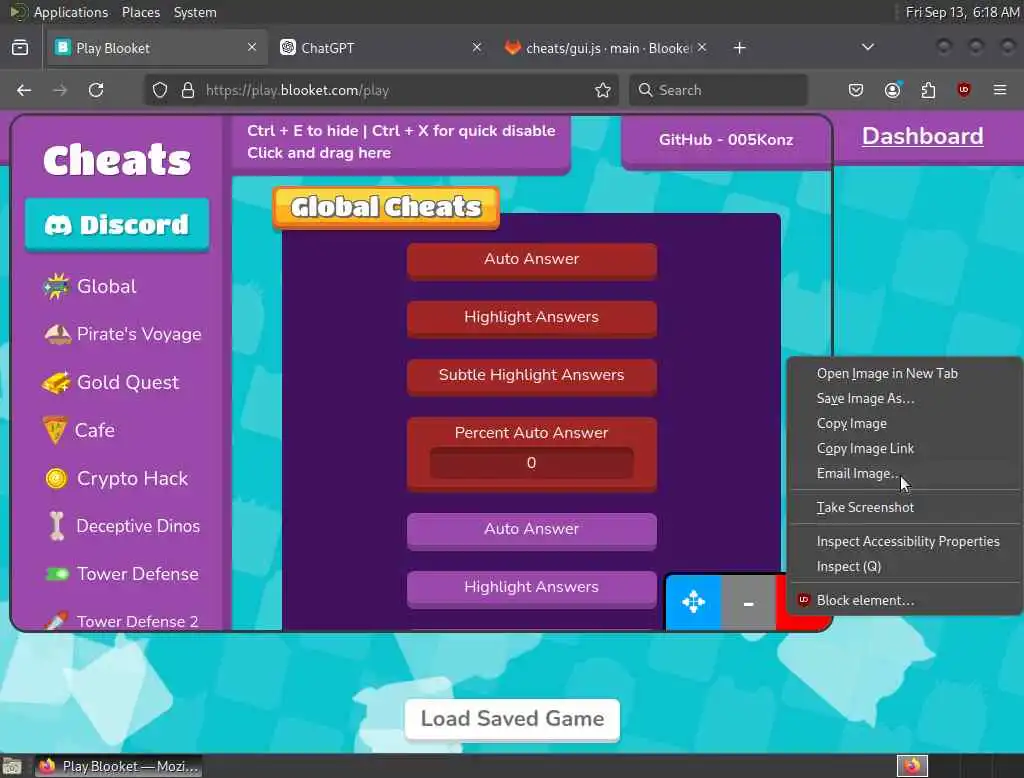Click the padlock site info icon

(x=188, y=90)
